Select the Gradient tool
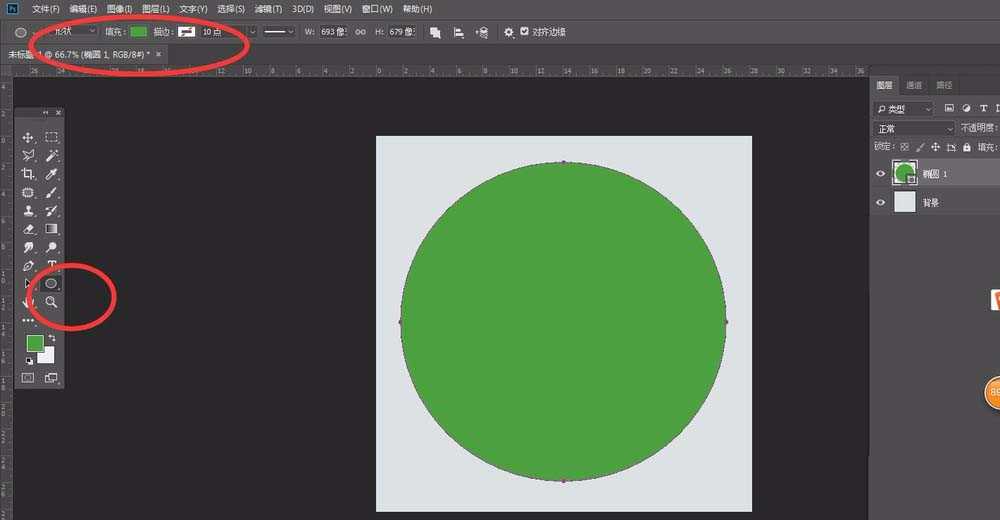Viewport: 1000px width, 520px height. pos(51,229)
